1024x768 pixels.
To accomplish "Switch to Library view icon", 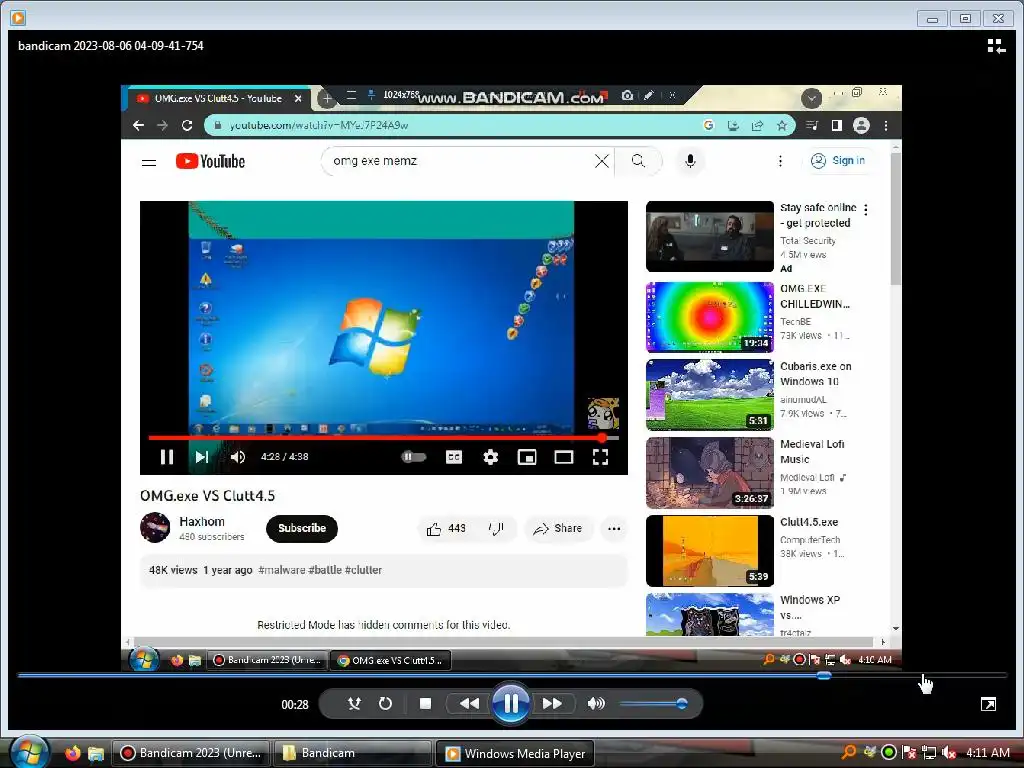I will pyautogui.click(x=996, y=46).
